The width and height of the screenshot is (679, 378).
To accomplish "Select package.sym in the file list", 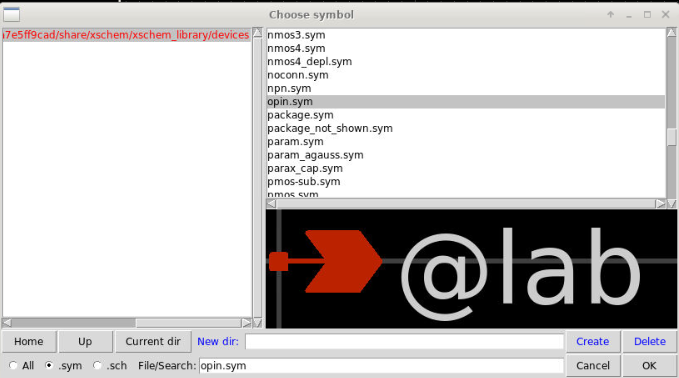I will click(466, 115).
